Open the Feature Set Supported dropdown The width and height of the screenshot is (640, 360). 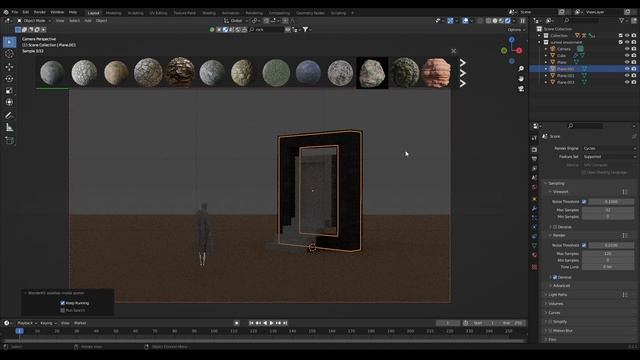pyautogui.click(x=609, y=156)
